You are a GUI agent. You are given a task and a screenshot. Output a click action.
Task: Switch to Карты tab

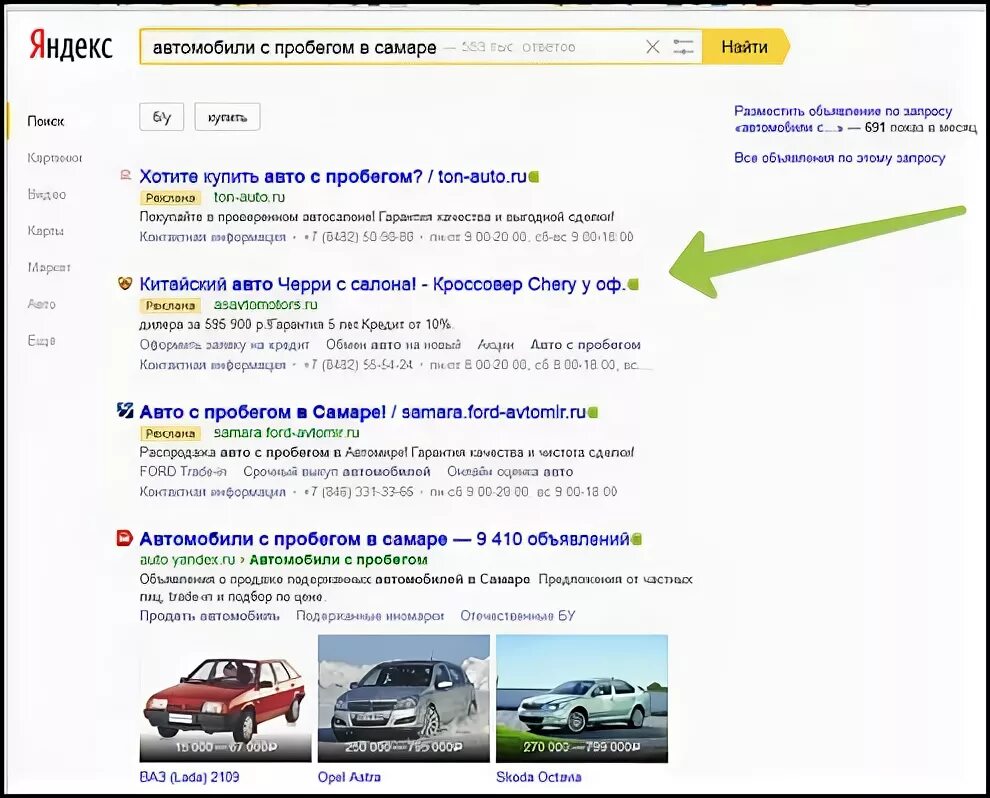(x=45, y=230)
